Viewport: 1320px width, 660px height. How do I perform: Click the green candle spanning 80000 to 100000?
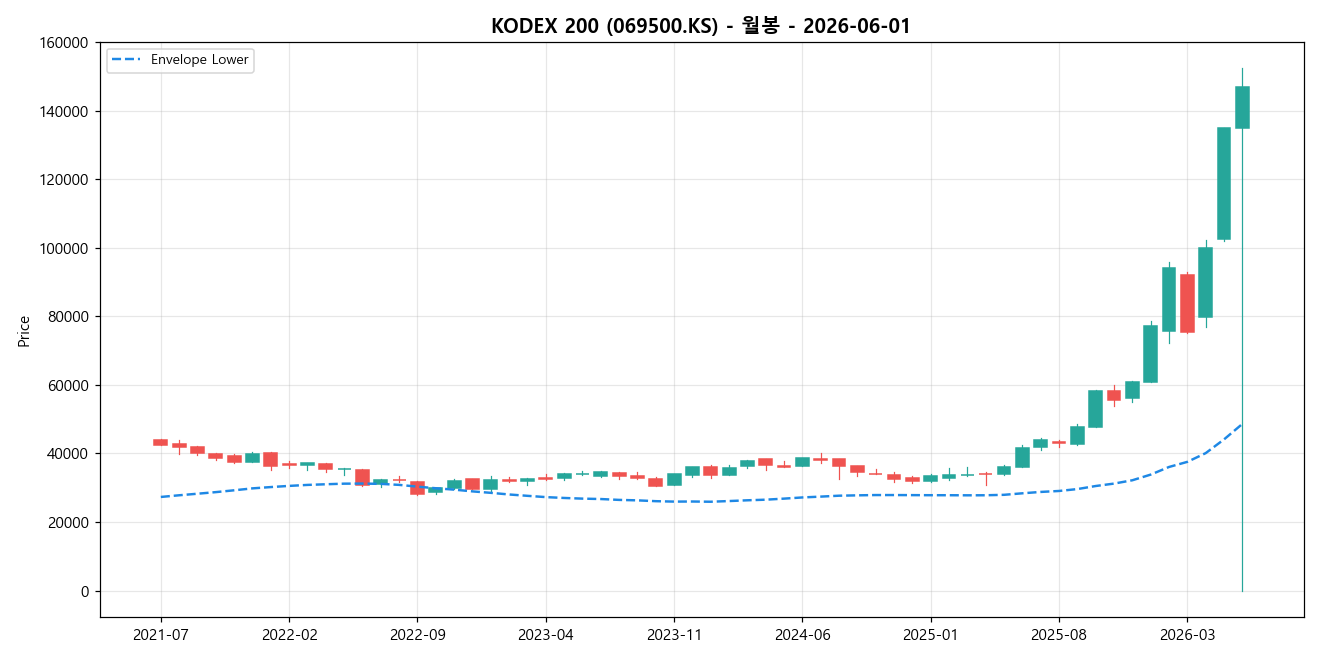pyautogui.click(x=1205, y=282)
